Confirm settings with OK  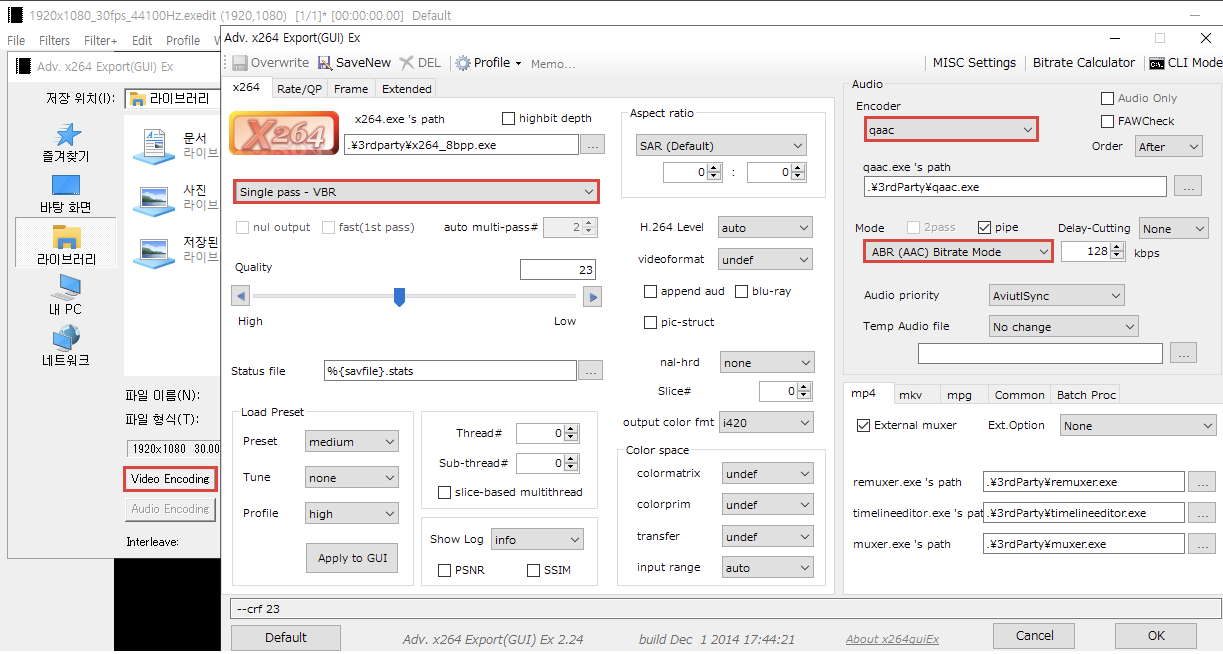1156,635
